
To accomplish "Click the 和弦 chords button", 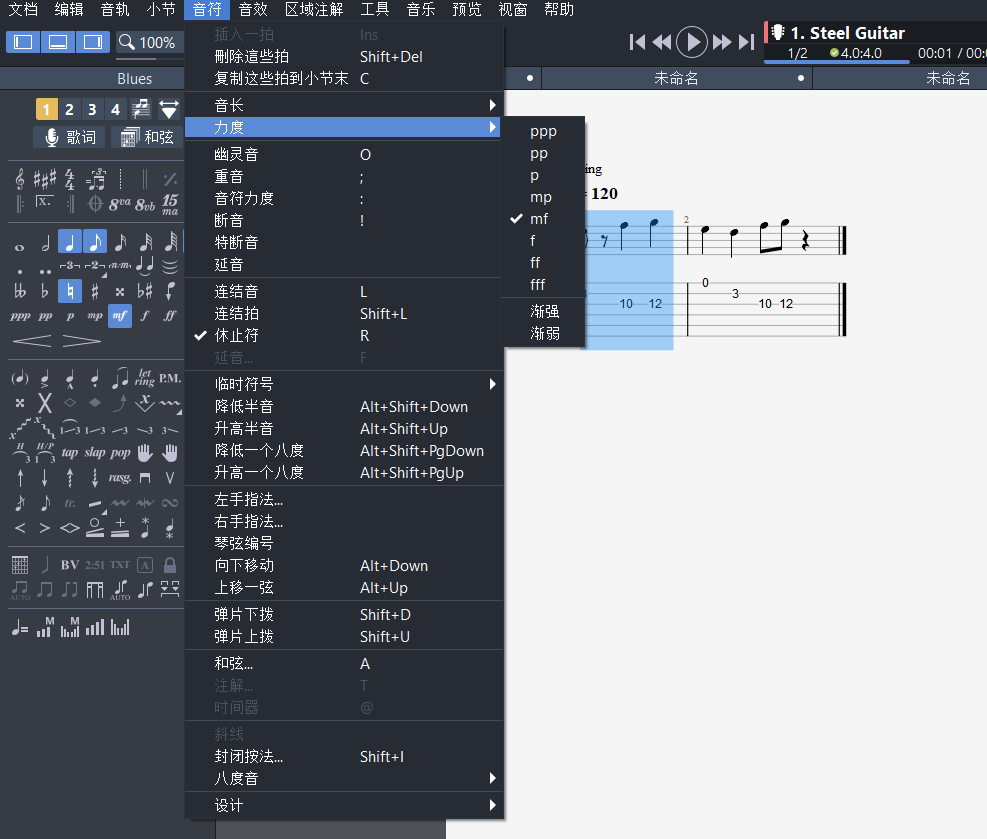I will tap(146, 137).
